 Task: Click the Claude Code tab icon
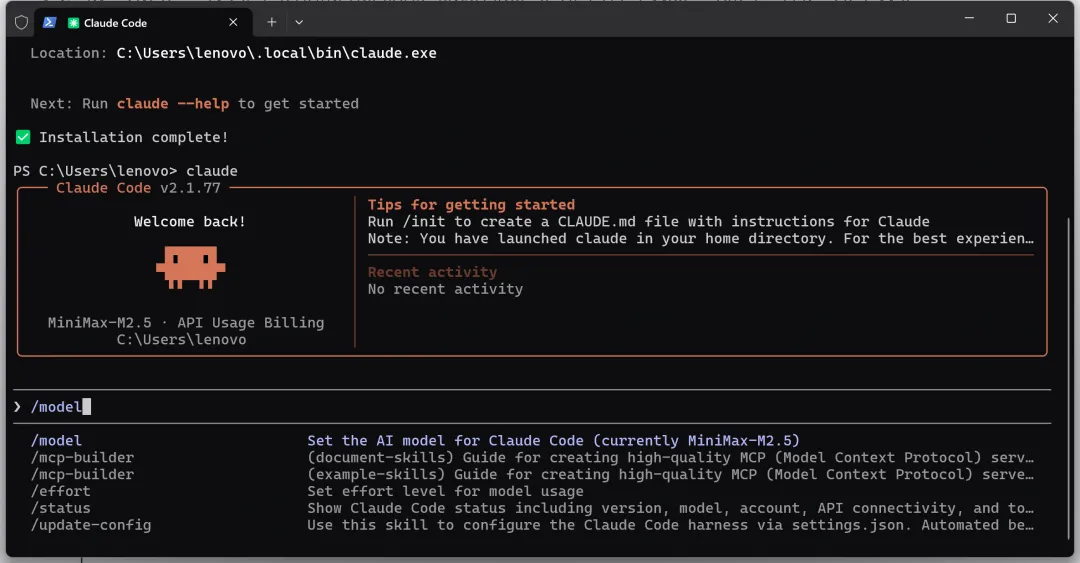(74, 22)
